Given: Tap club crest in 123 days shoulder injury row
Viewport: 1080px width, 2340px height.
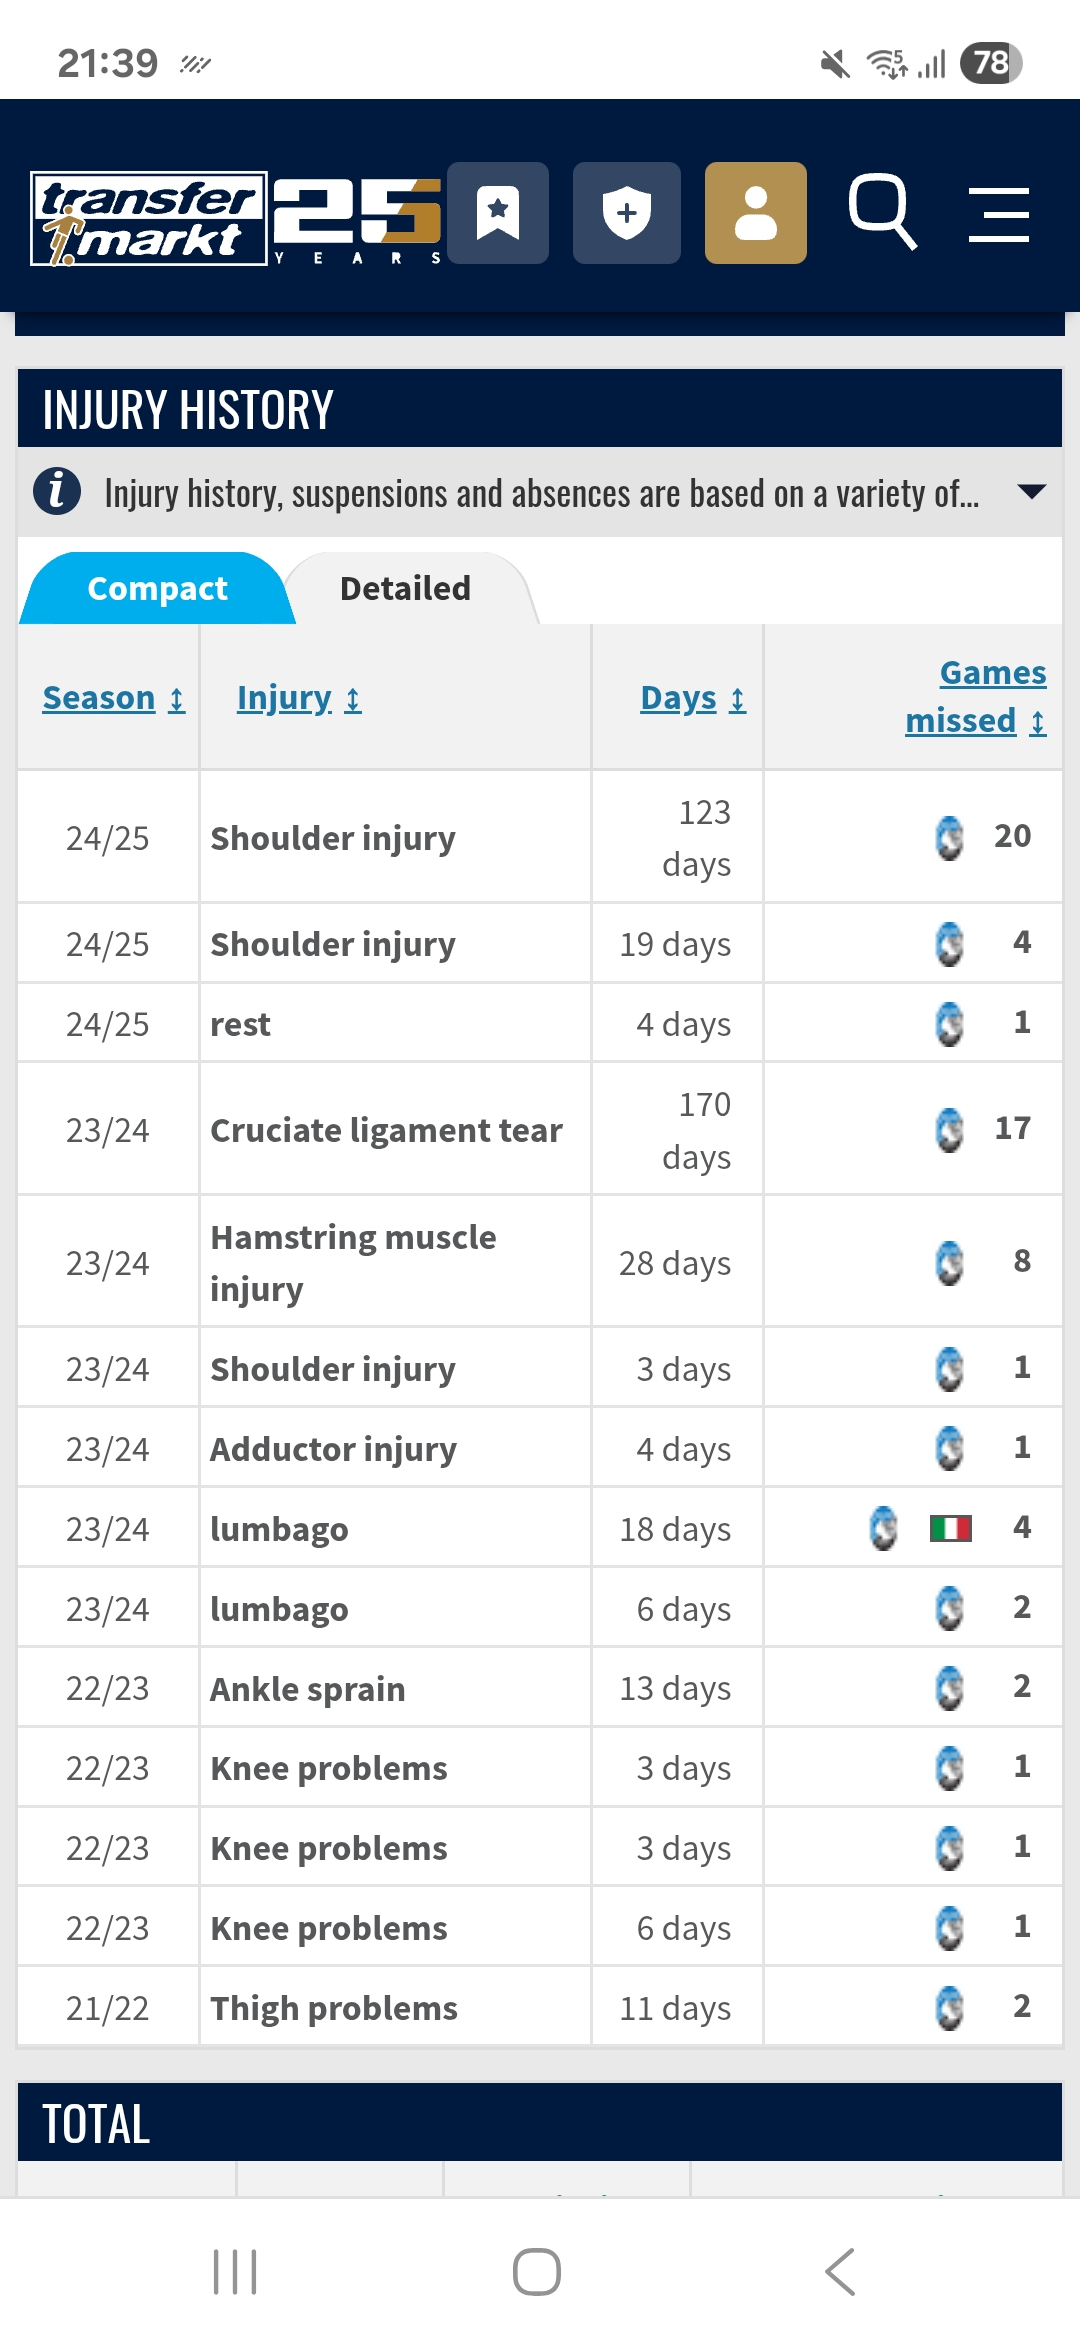Looking at the screenshot, I should [x=949, y=837].
